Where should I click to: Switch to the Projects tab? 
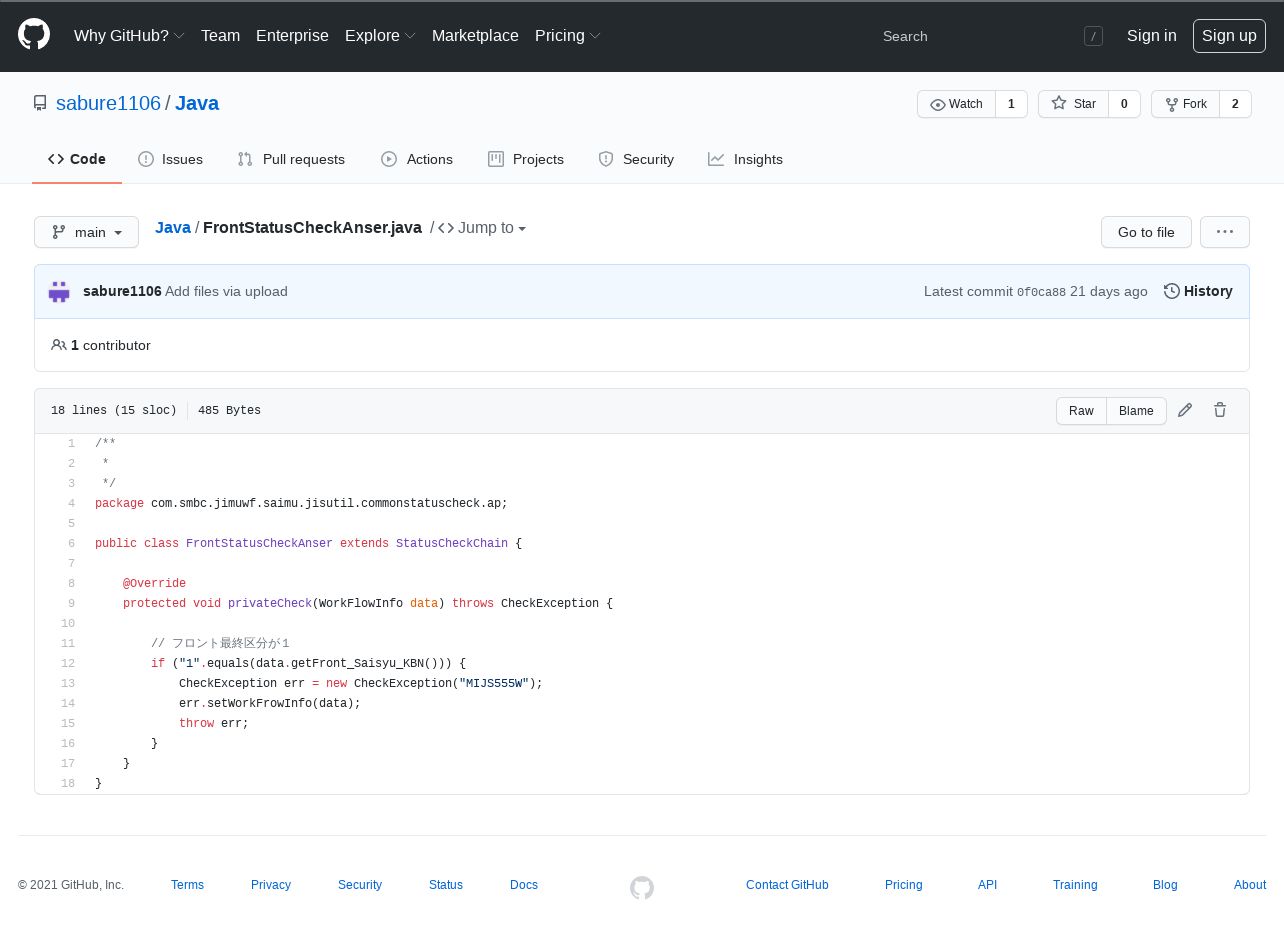pos(526,159)
